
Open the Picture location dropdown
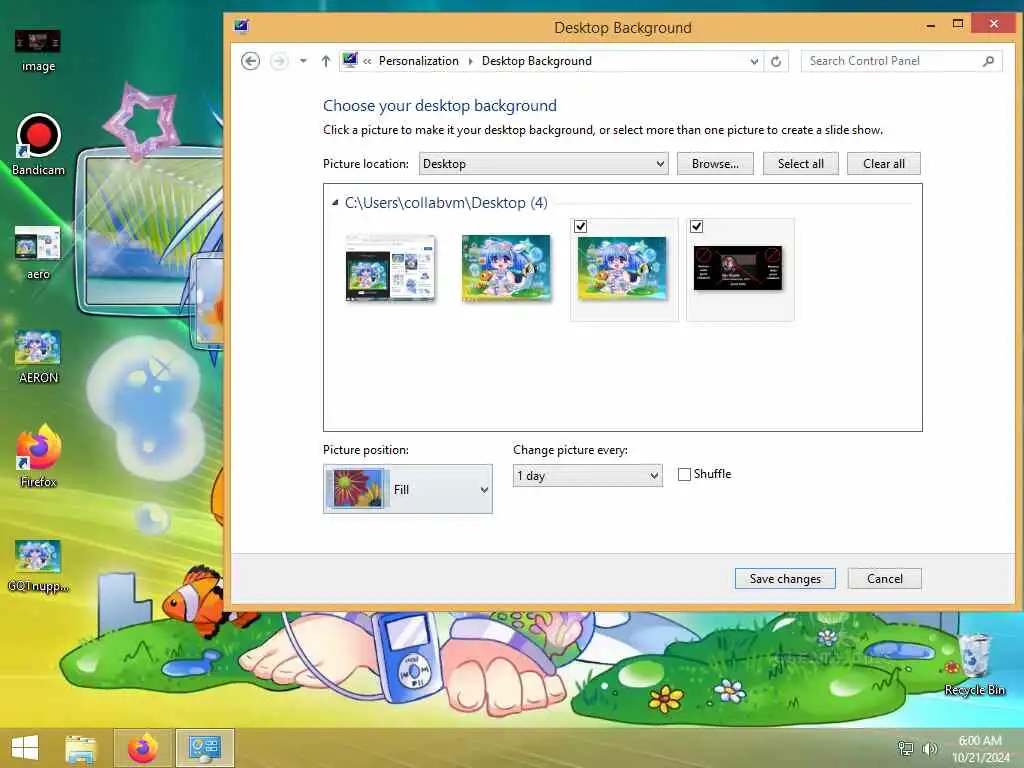click(543, 164)
